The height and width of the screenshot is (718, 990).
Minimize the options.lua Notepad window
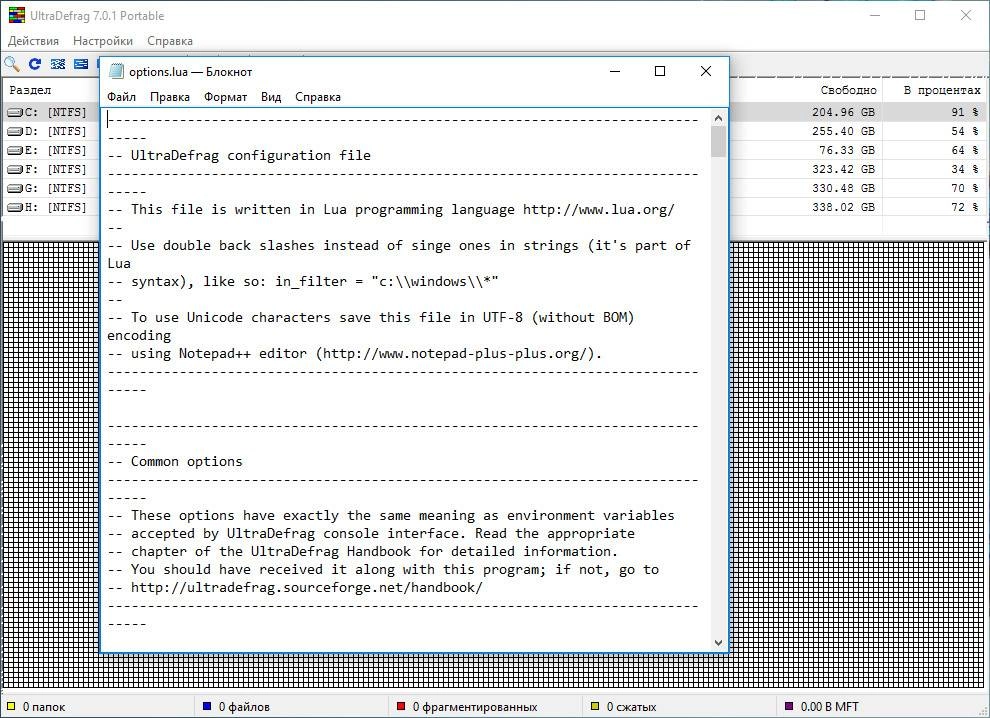click(615, 71)
